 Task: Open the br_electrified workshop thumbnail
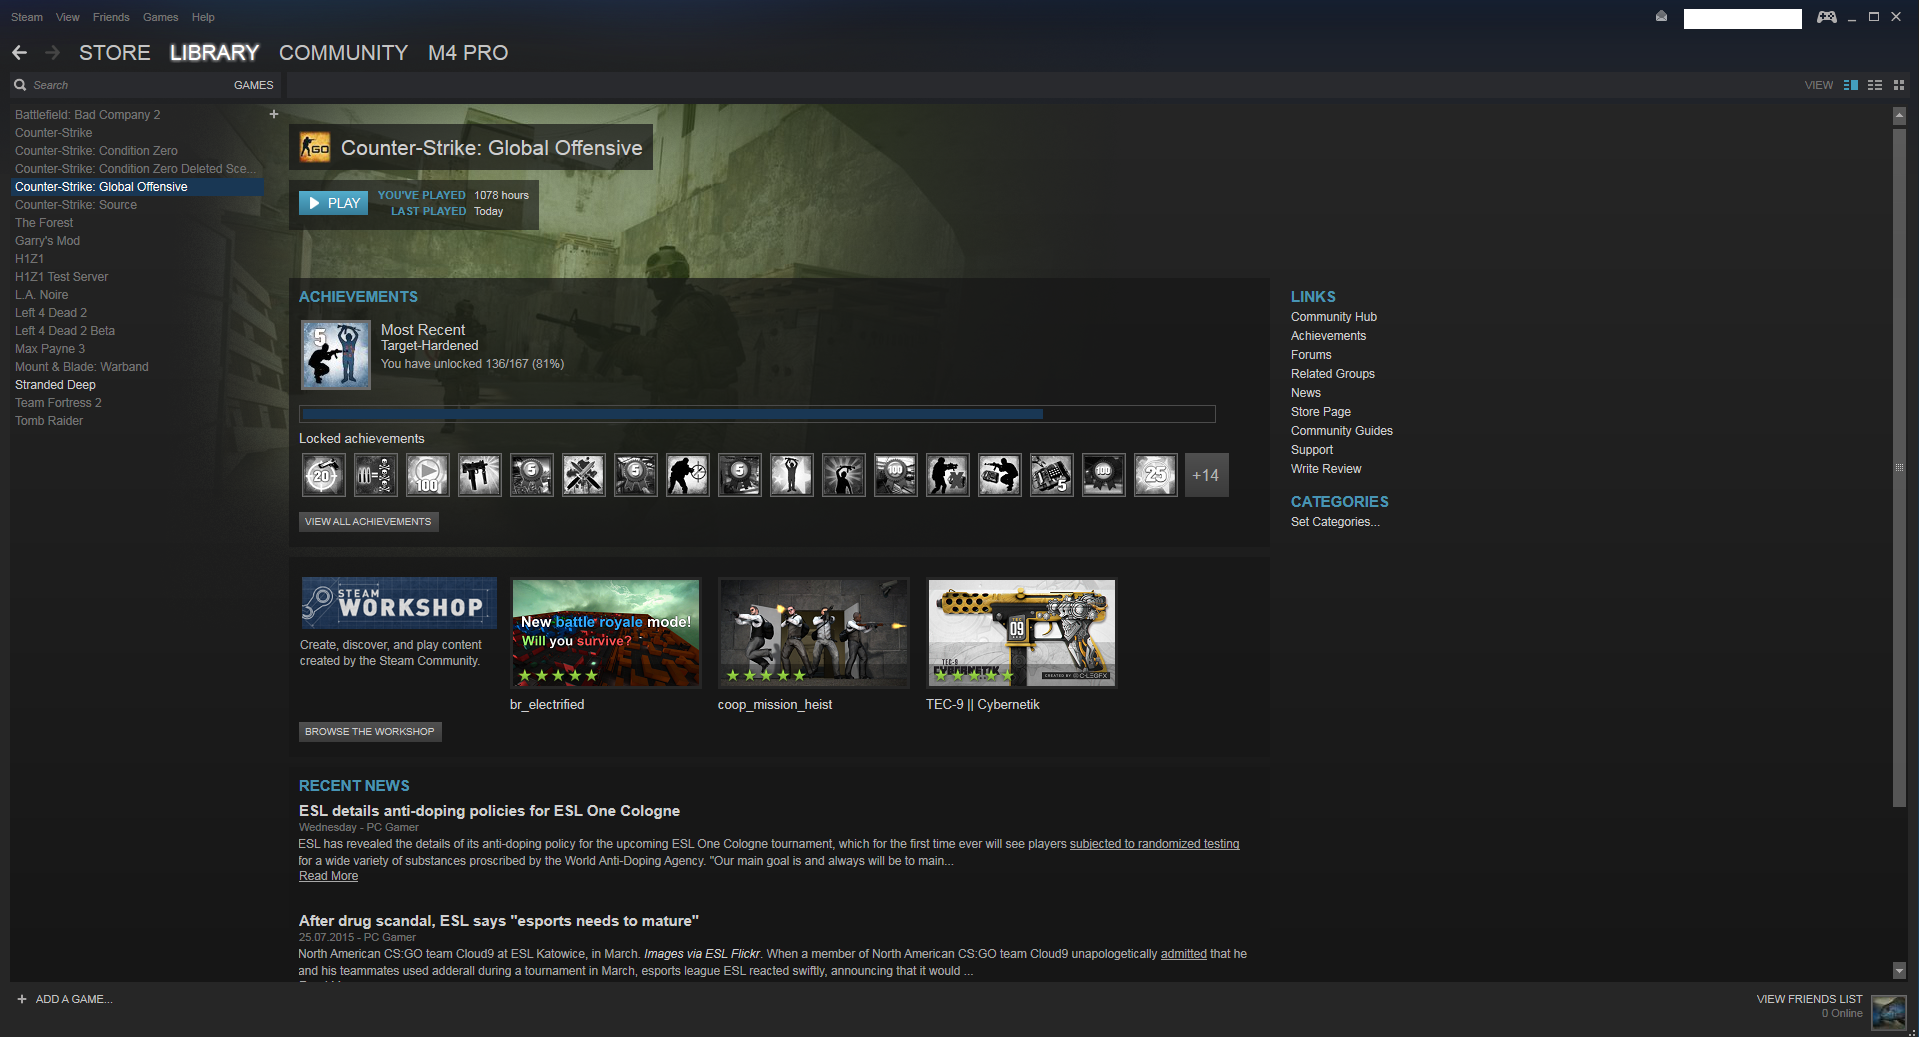pos(606,633)
